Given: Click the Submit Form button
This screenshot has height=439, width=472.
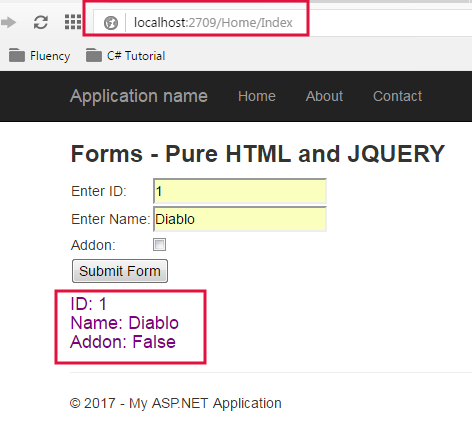Looking at the screenshot, I should point(120,271).
